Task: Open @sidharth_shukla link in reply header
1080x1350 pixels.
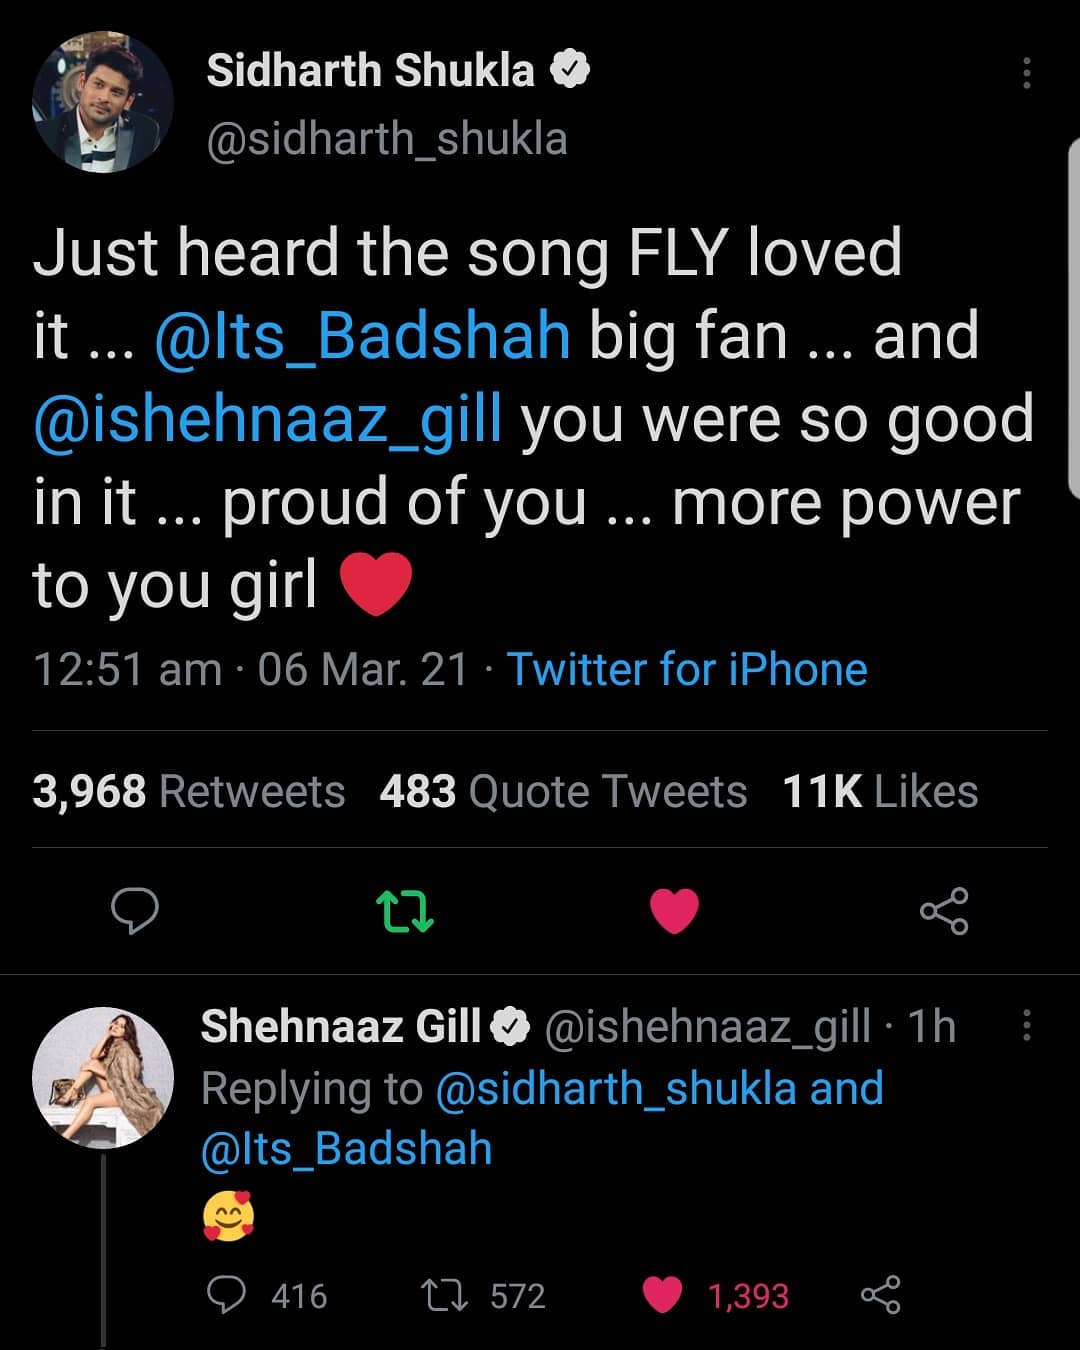Action: coord(623,1088)
